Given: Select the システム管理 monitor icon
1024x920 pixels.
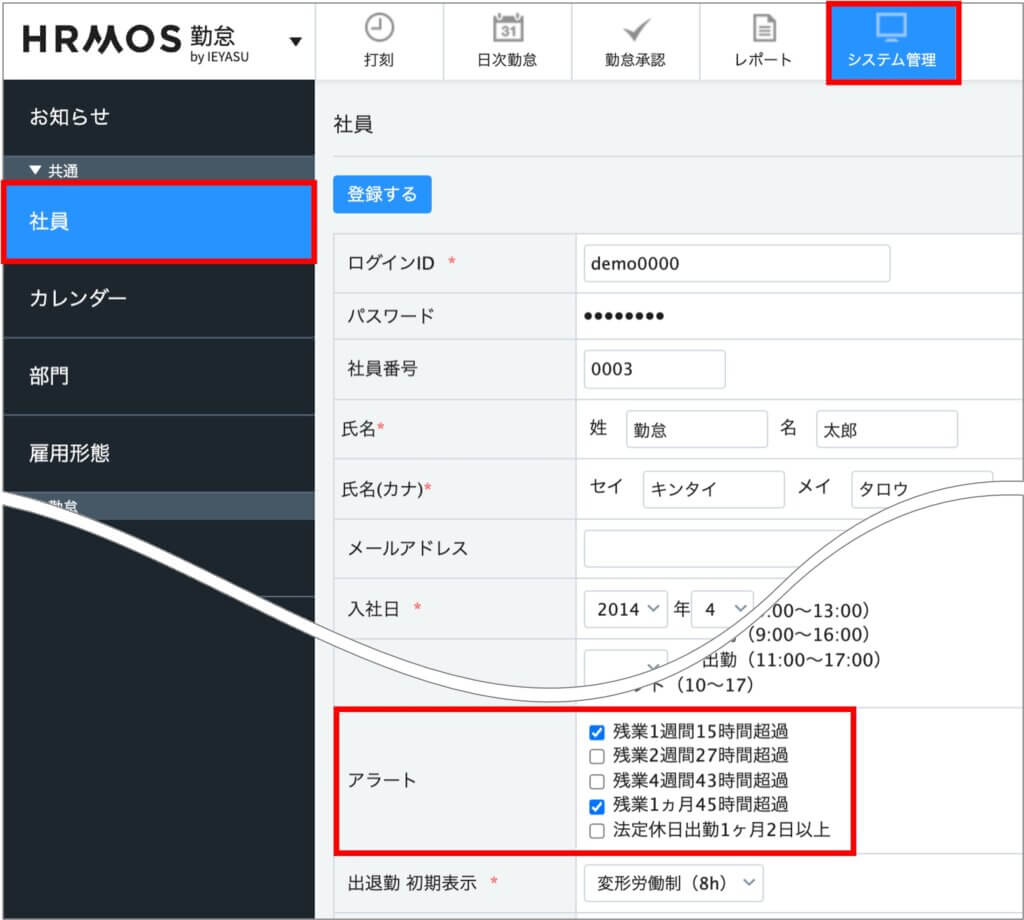Looking at the screenshot, I should tap(891, 28).
